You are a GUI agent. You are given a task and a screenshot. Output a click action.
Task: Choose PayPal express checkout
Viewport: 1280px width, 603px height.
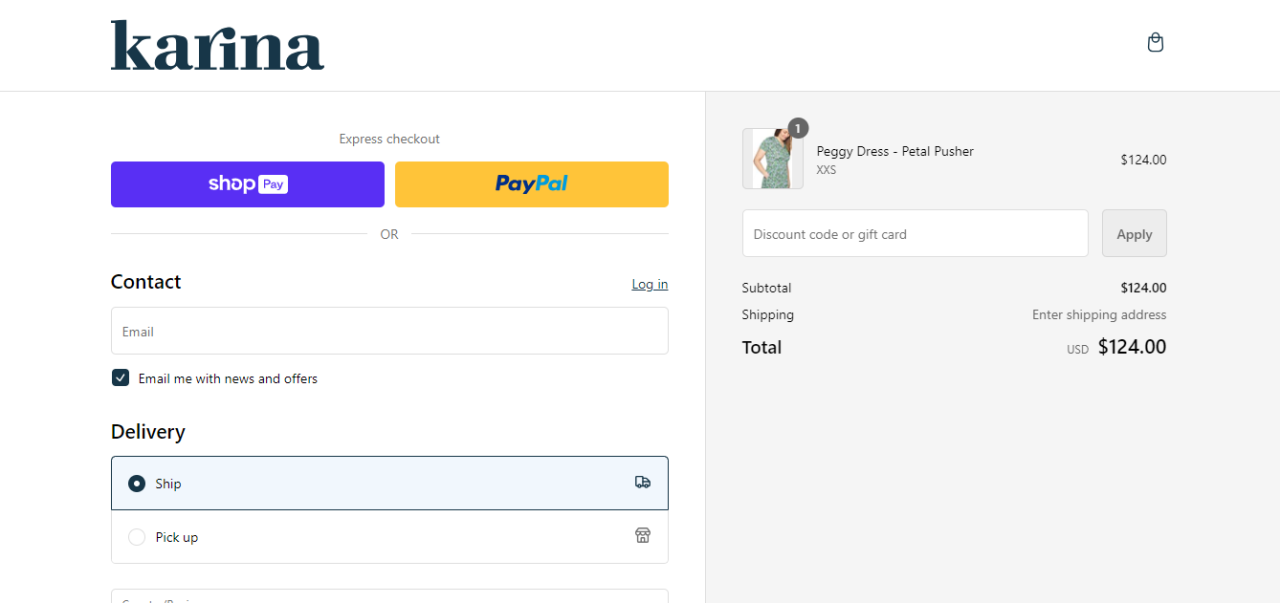(531, 184)
